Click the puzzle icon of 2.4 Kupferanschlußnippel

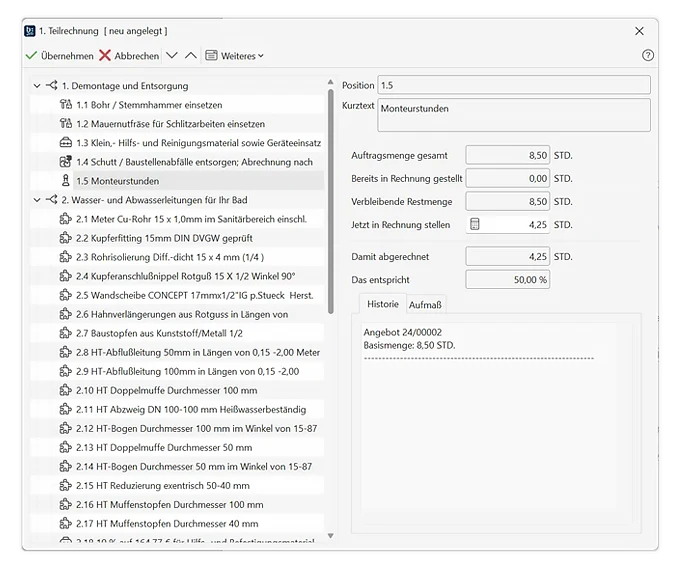coord(65,276)
